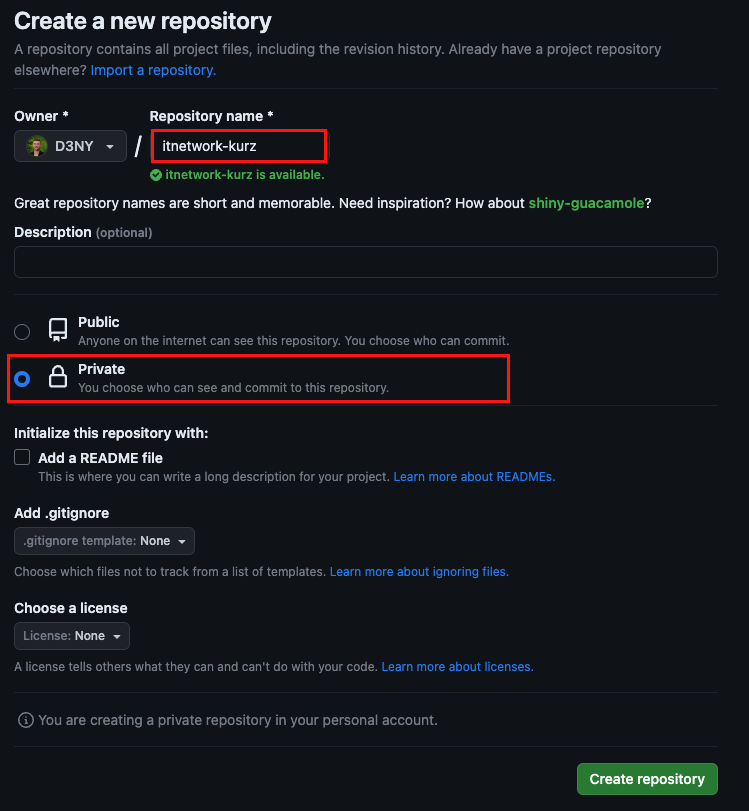Open Learn more about READMEs link
Image resolution: width=749 pixels, height=811 pixels.
coord(474,477)
